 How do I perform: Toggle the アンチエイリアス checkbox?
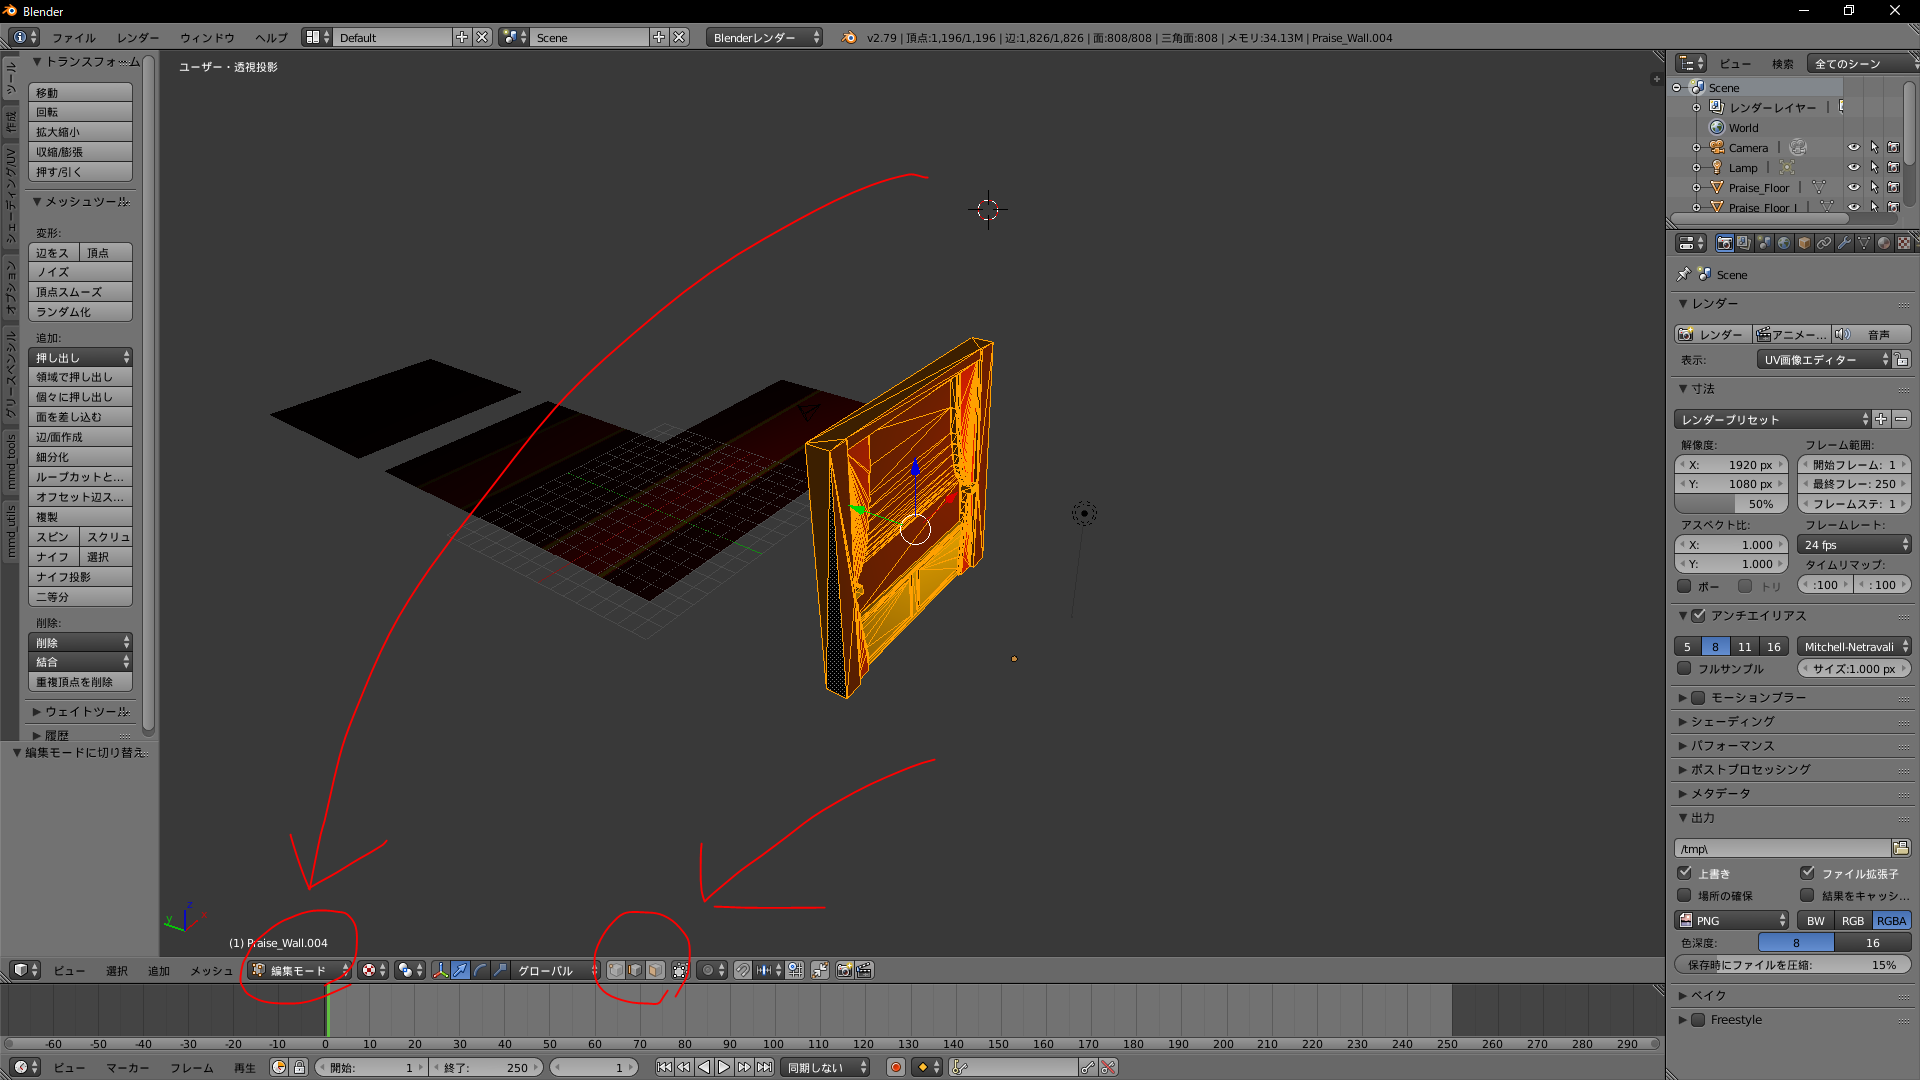pyautogui.click(x=1698, y=615)
